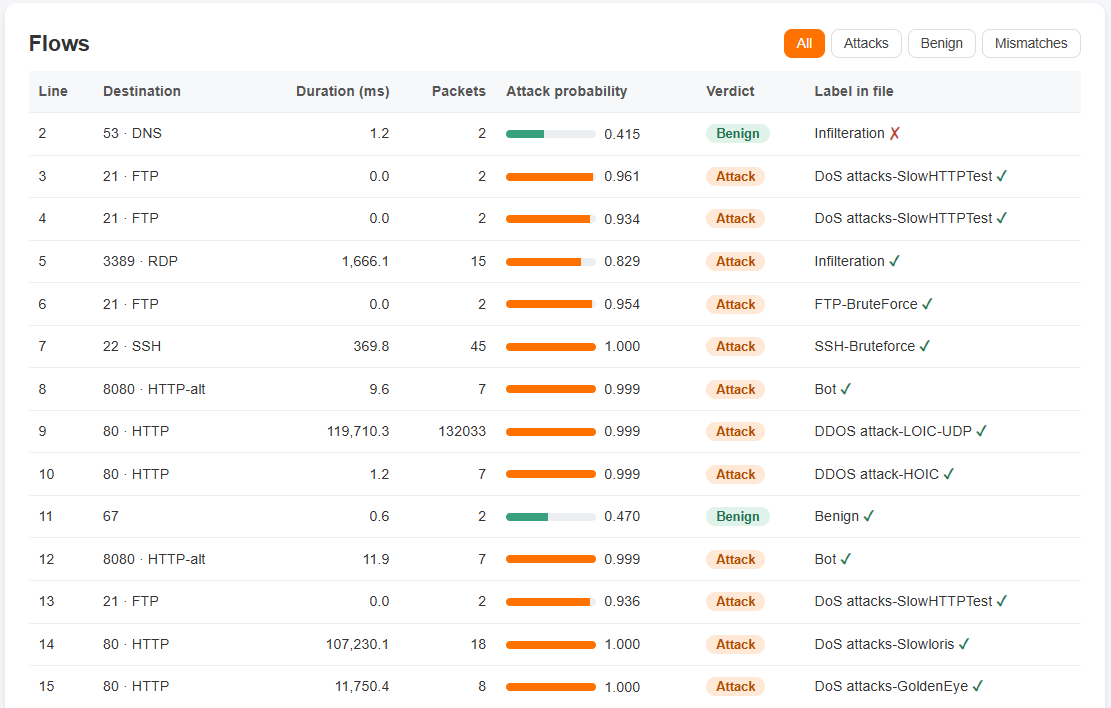Click the check mark beside DDOS attack-LOIC-UDP

[x=981, y=431]
